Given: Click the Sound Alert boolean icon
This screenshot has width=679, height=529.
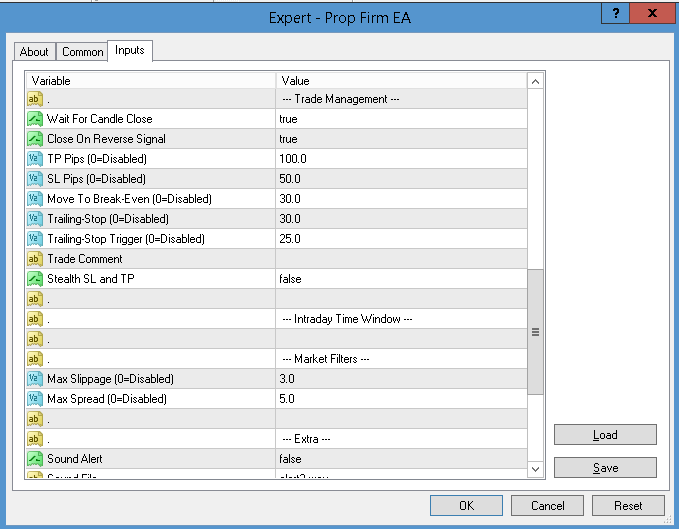Looking at the screenshot, I should (34, 459).
